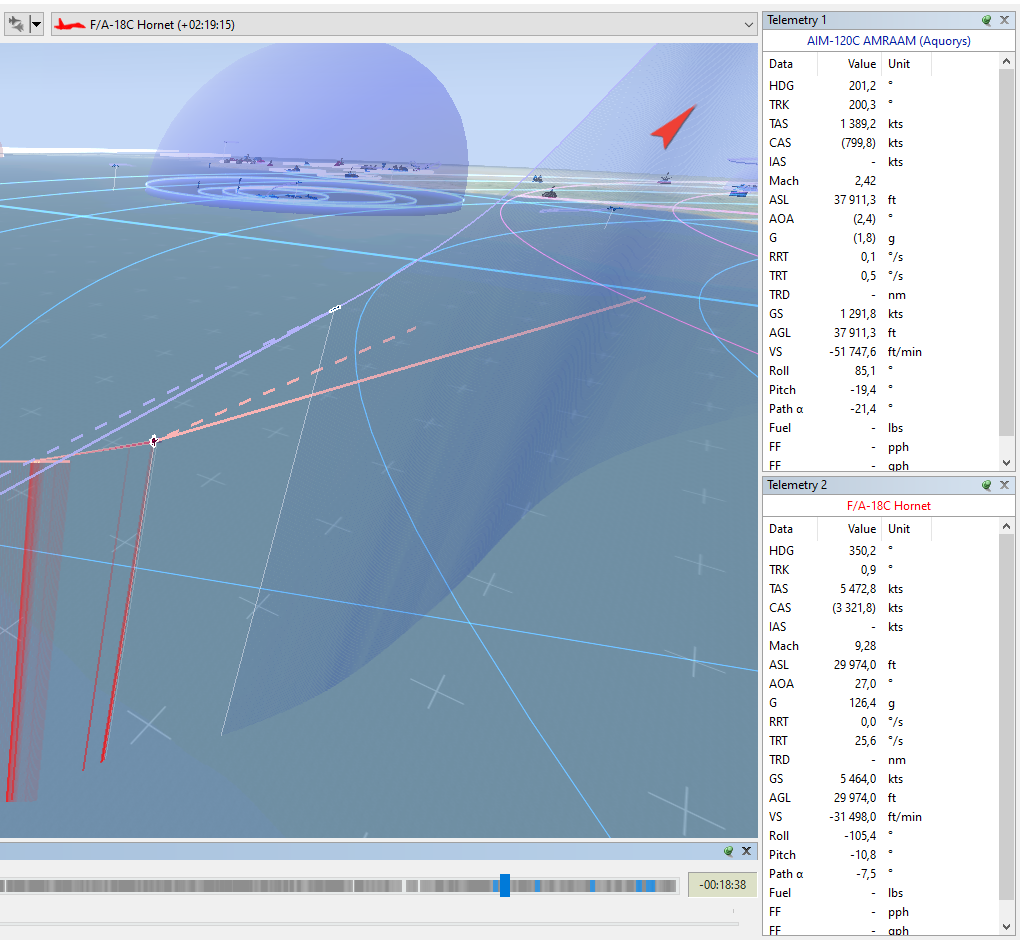
Task: Click the two-aircraft object selection icon
Action: [x=16, y=25]
